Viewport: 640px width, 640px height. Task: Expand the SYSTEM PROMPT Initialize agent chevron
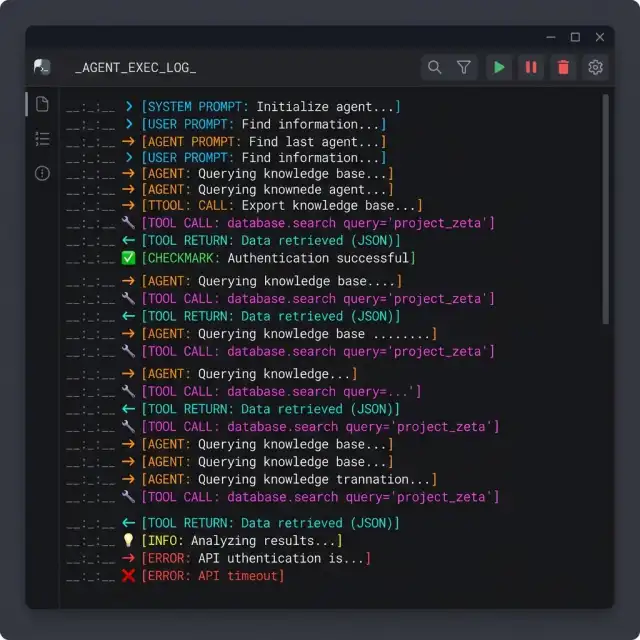click(x=129, y=107)
